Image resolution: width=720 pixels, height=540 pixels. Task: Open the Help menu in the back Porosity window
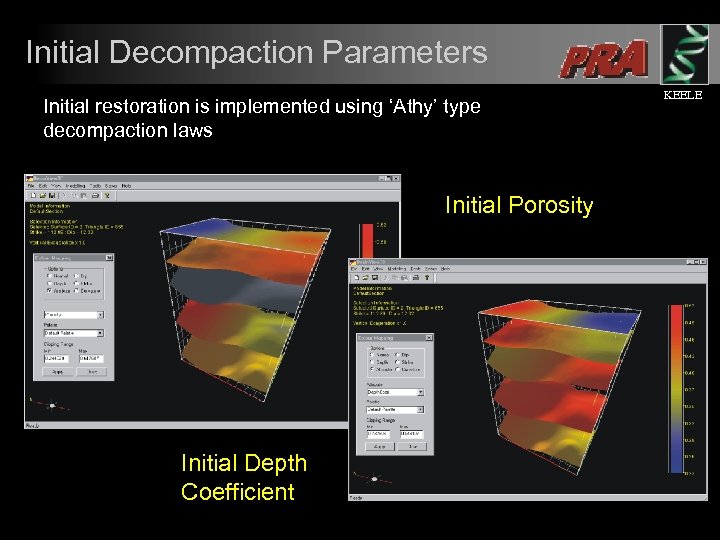click(x=126, y=186)
